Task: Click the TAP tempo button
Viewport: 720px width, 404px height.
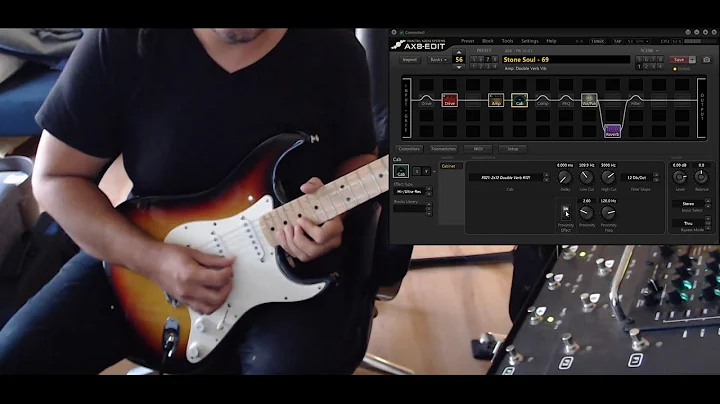Action: click(618, 41)
